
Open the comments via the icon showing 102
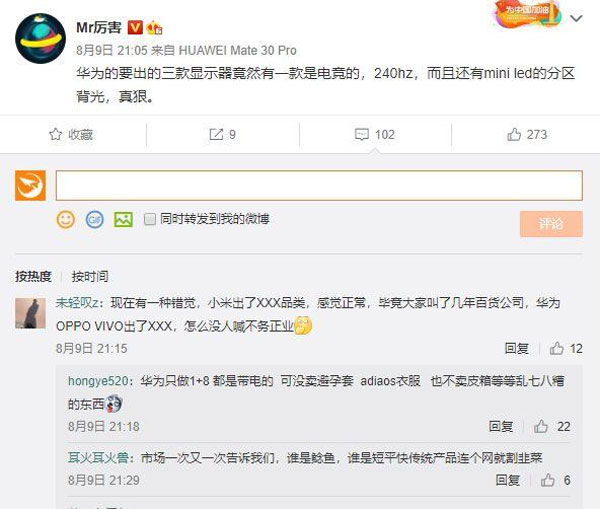pyautogui.click(x=375, y=135)
